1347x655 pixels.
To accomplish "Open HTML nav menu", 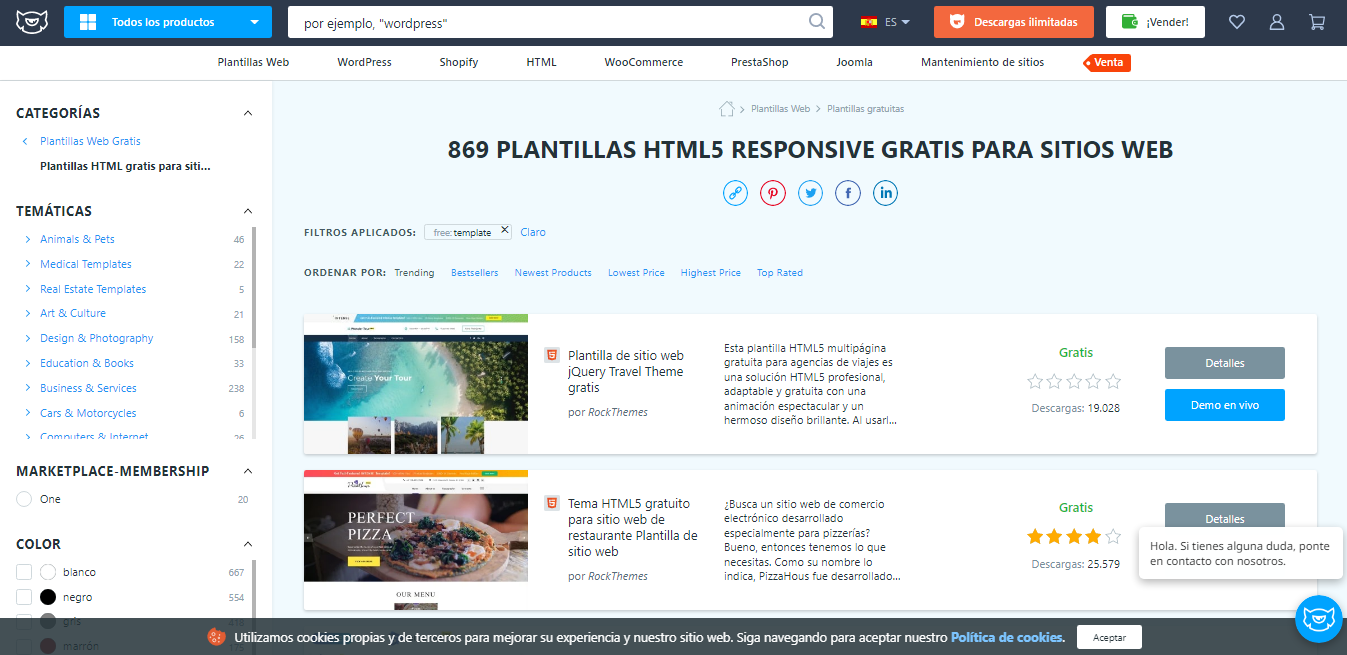I will point(541,62).
